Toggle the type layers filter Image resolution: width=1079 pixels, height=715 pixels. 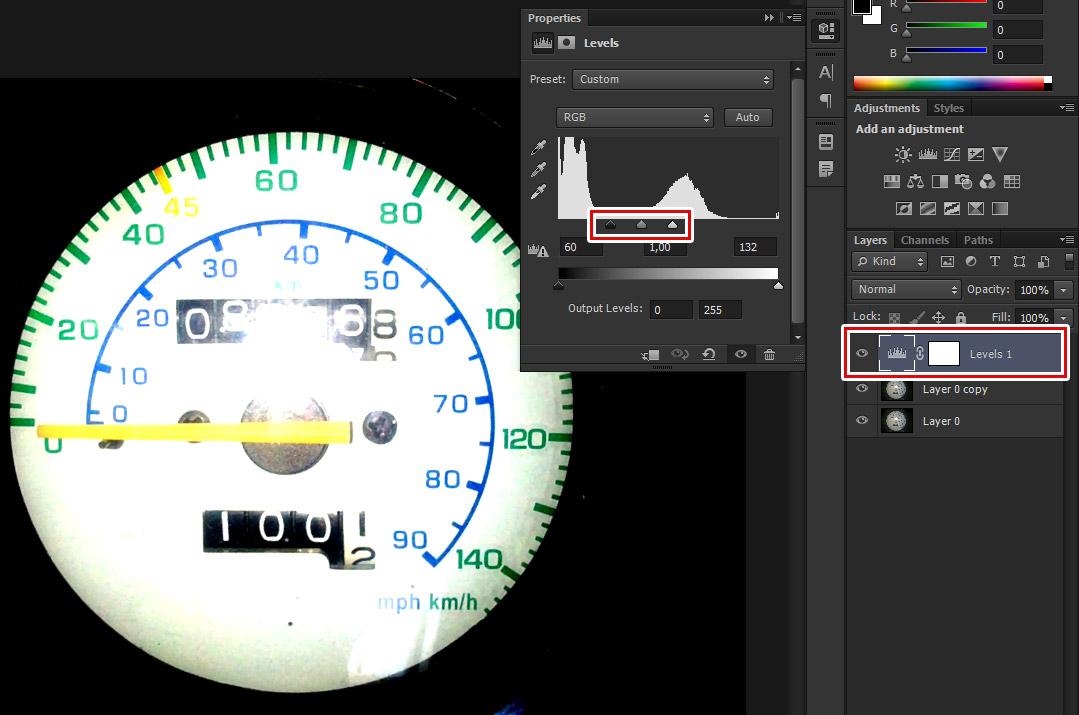(995, 262)
